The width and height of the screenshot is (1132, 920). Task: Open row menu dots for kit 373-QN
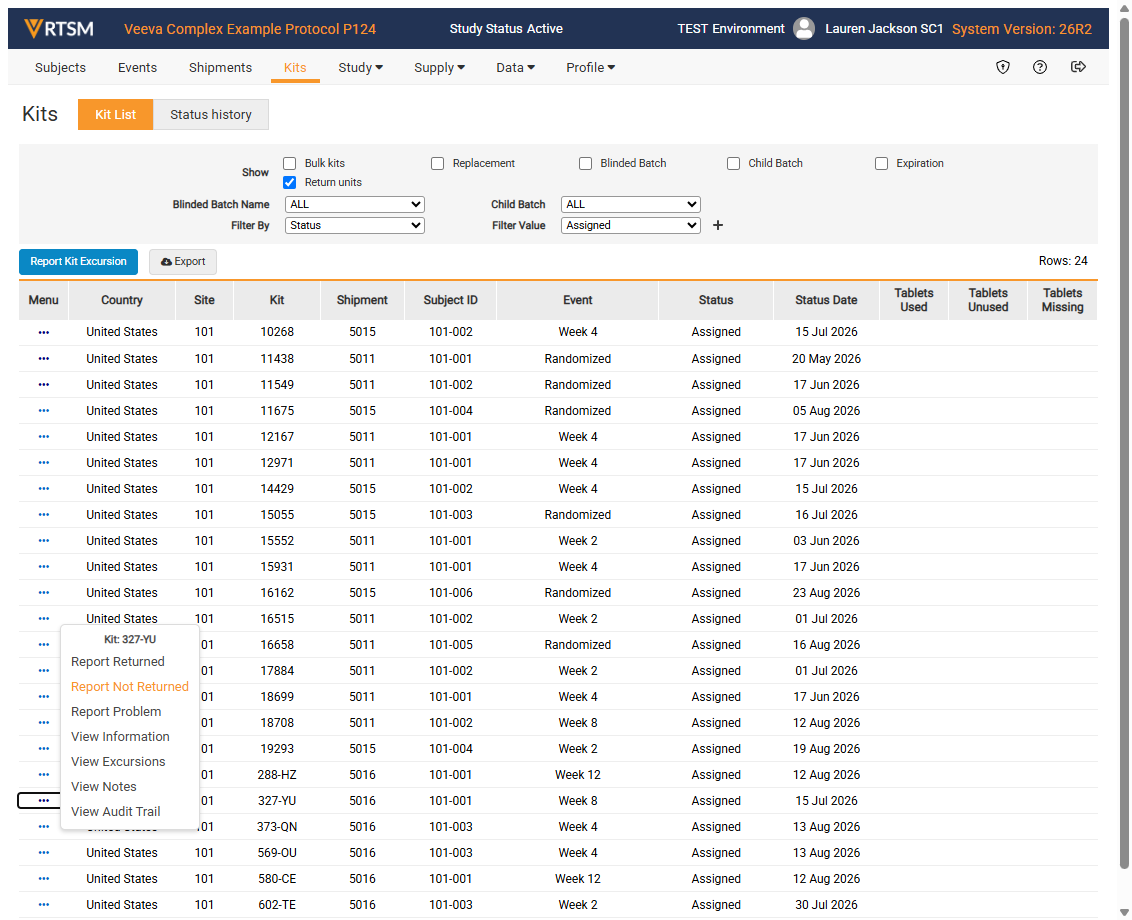(x=44, y=827)
